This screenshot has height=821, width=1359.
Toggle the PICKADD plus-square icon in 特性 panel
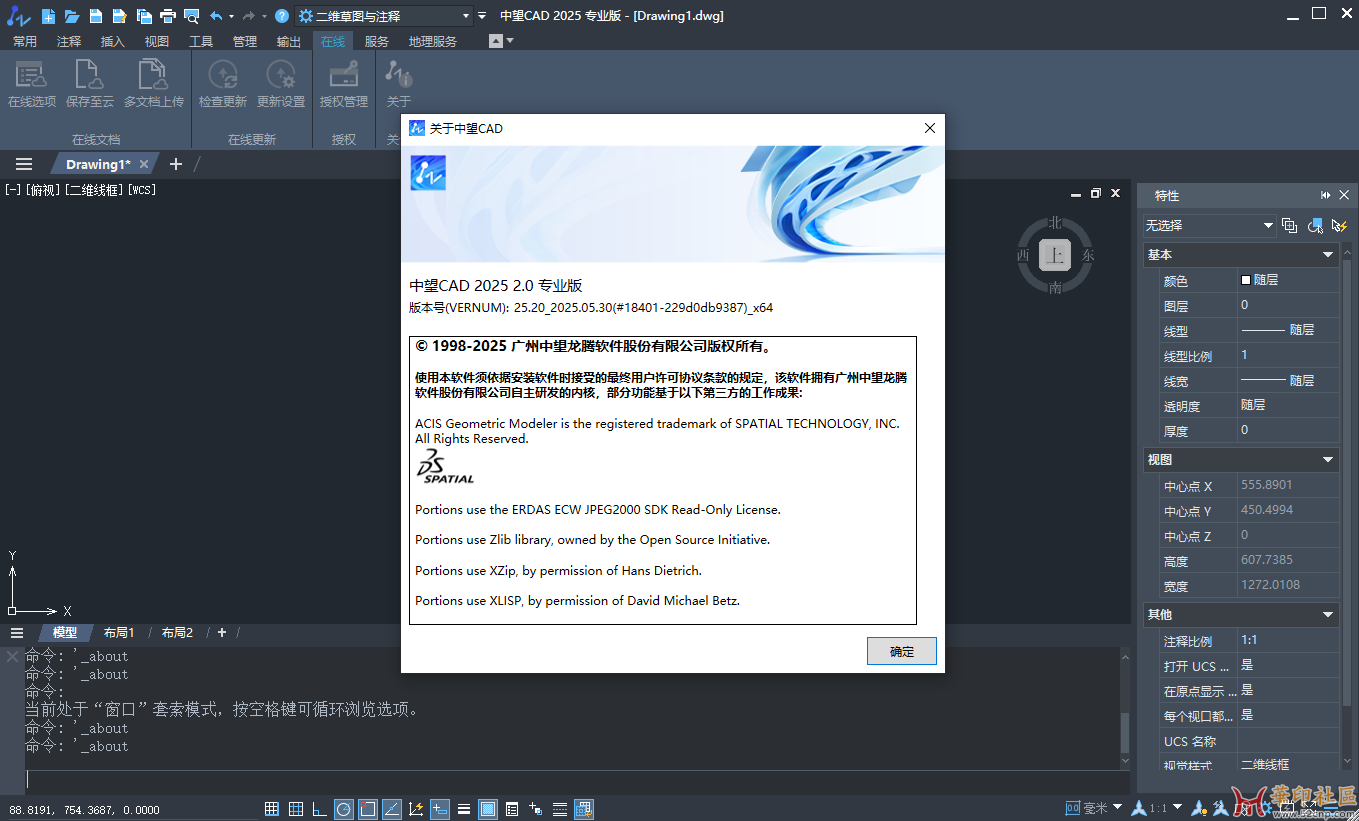1290,226
